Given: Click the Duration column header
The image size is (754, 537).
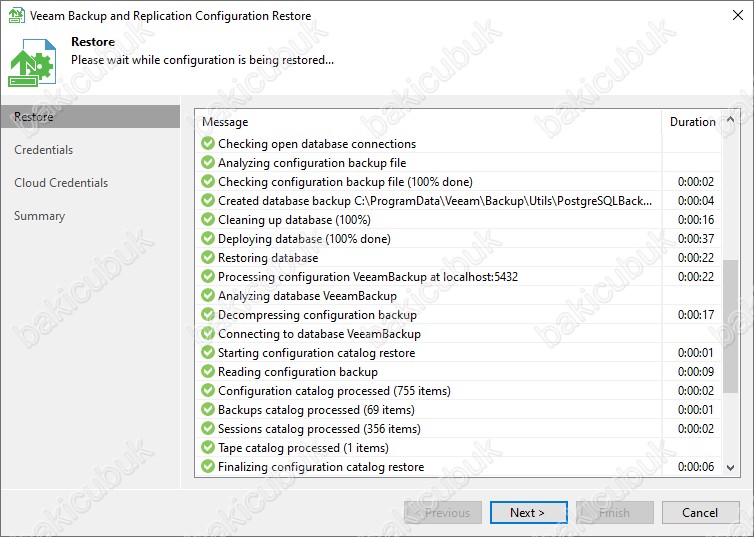Looking at the screenshot, I should pyautogui.click(x=692, y=122).
